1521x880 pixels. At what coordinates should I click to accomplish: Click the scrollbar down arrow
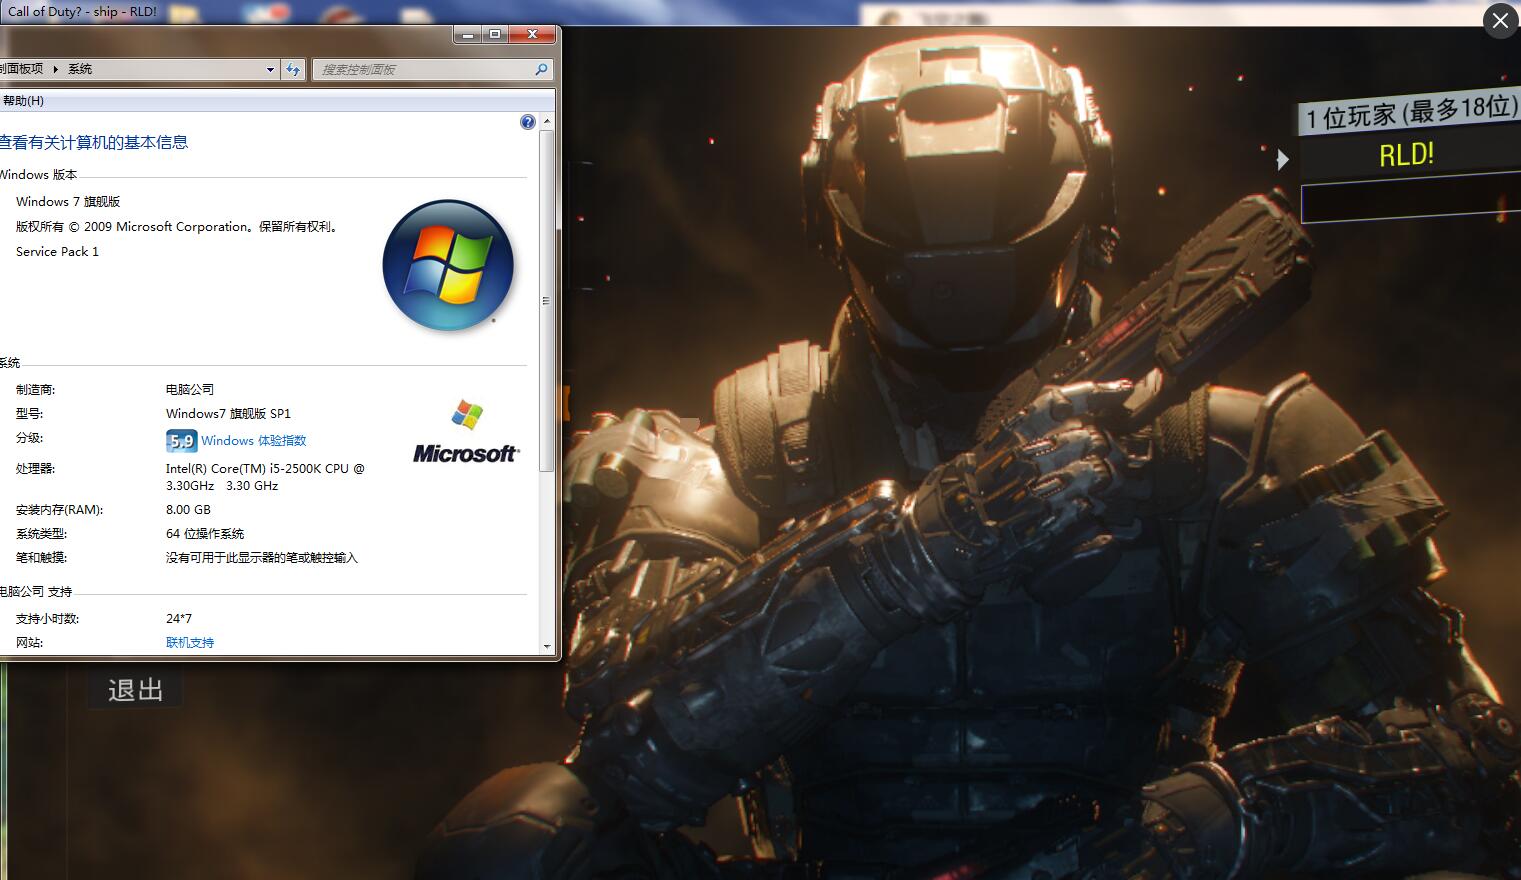[x=546, y=646]
